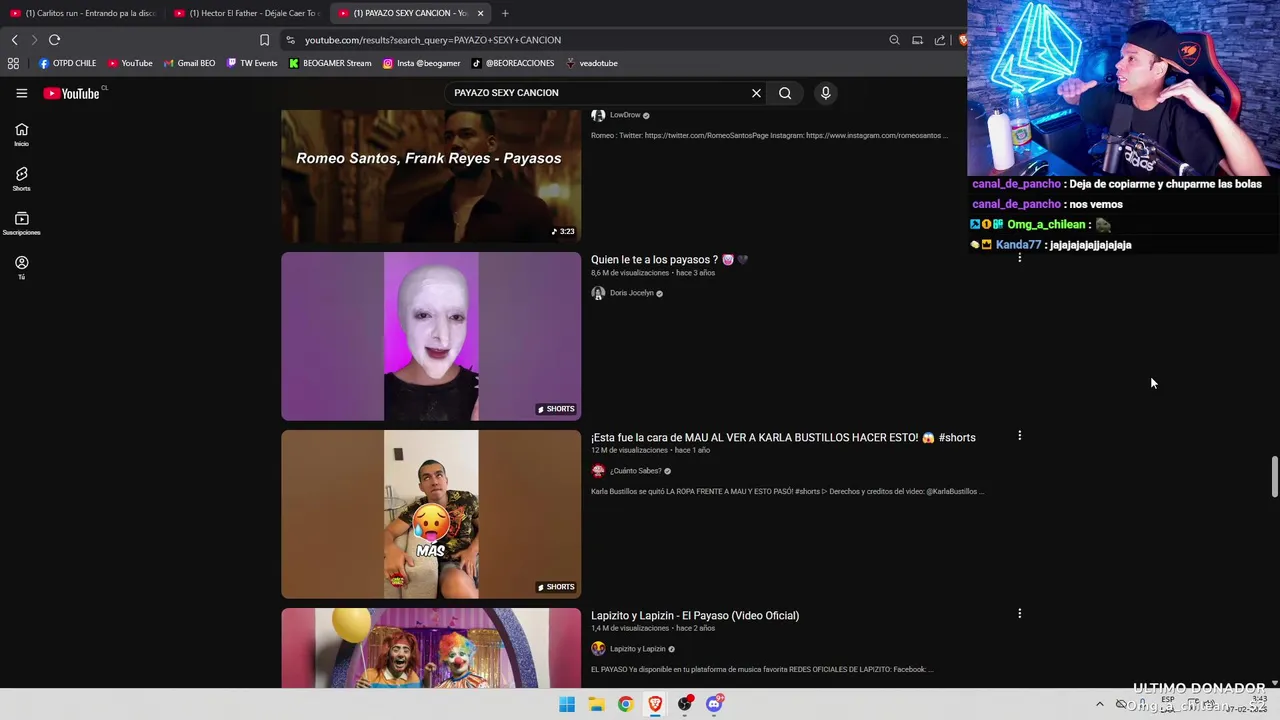Open the YouTube bookmark
1280x720 pixels.
click(x=130, y=63)
